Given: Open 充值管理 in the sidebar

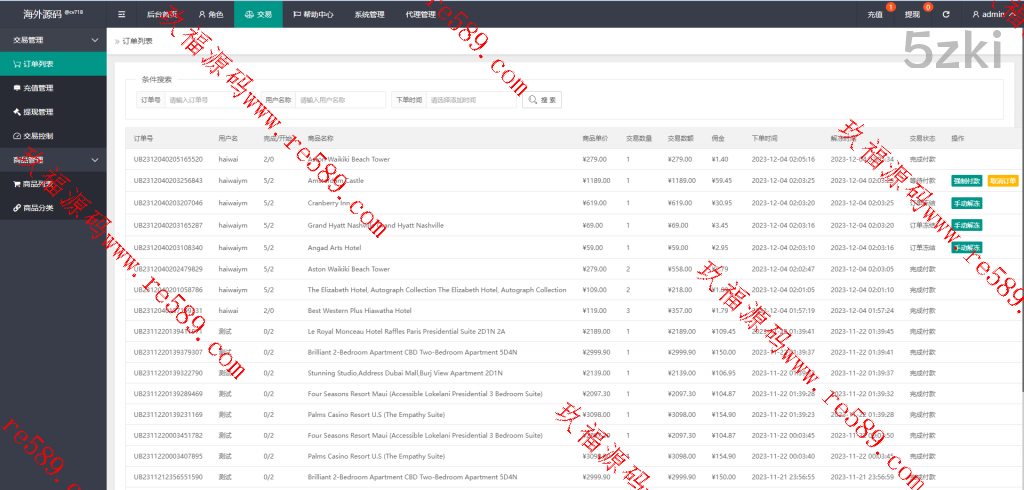Looking at the screenshot, I should pos(38,88).
